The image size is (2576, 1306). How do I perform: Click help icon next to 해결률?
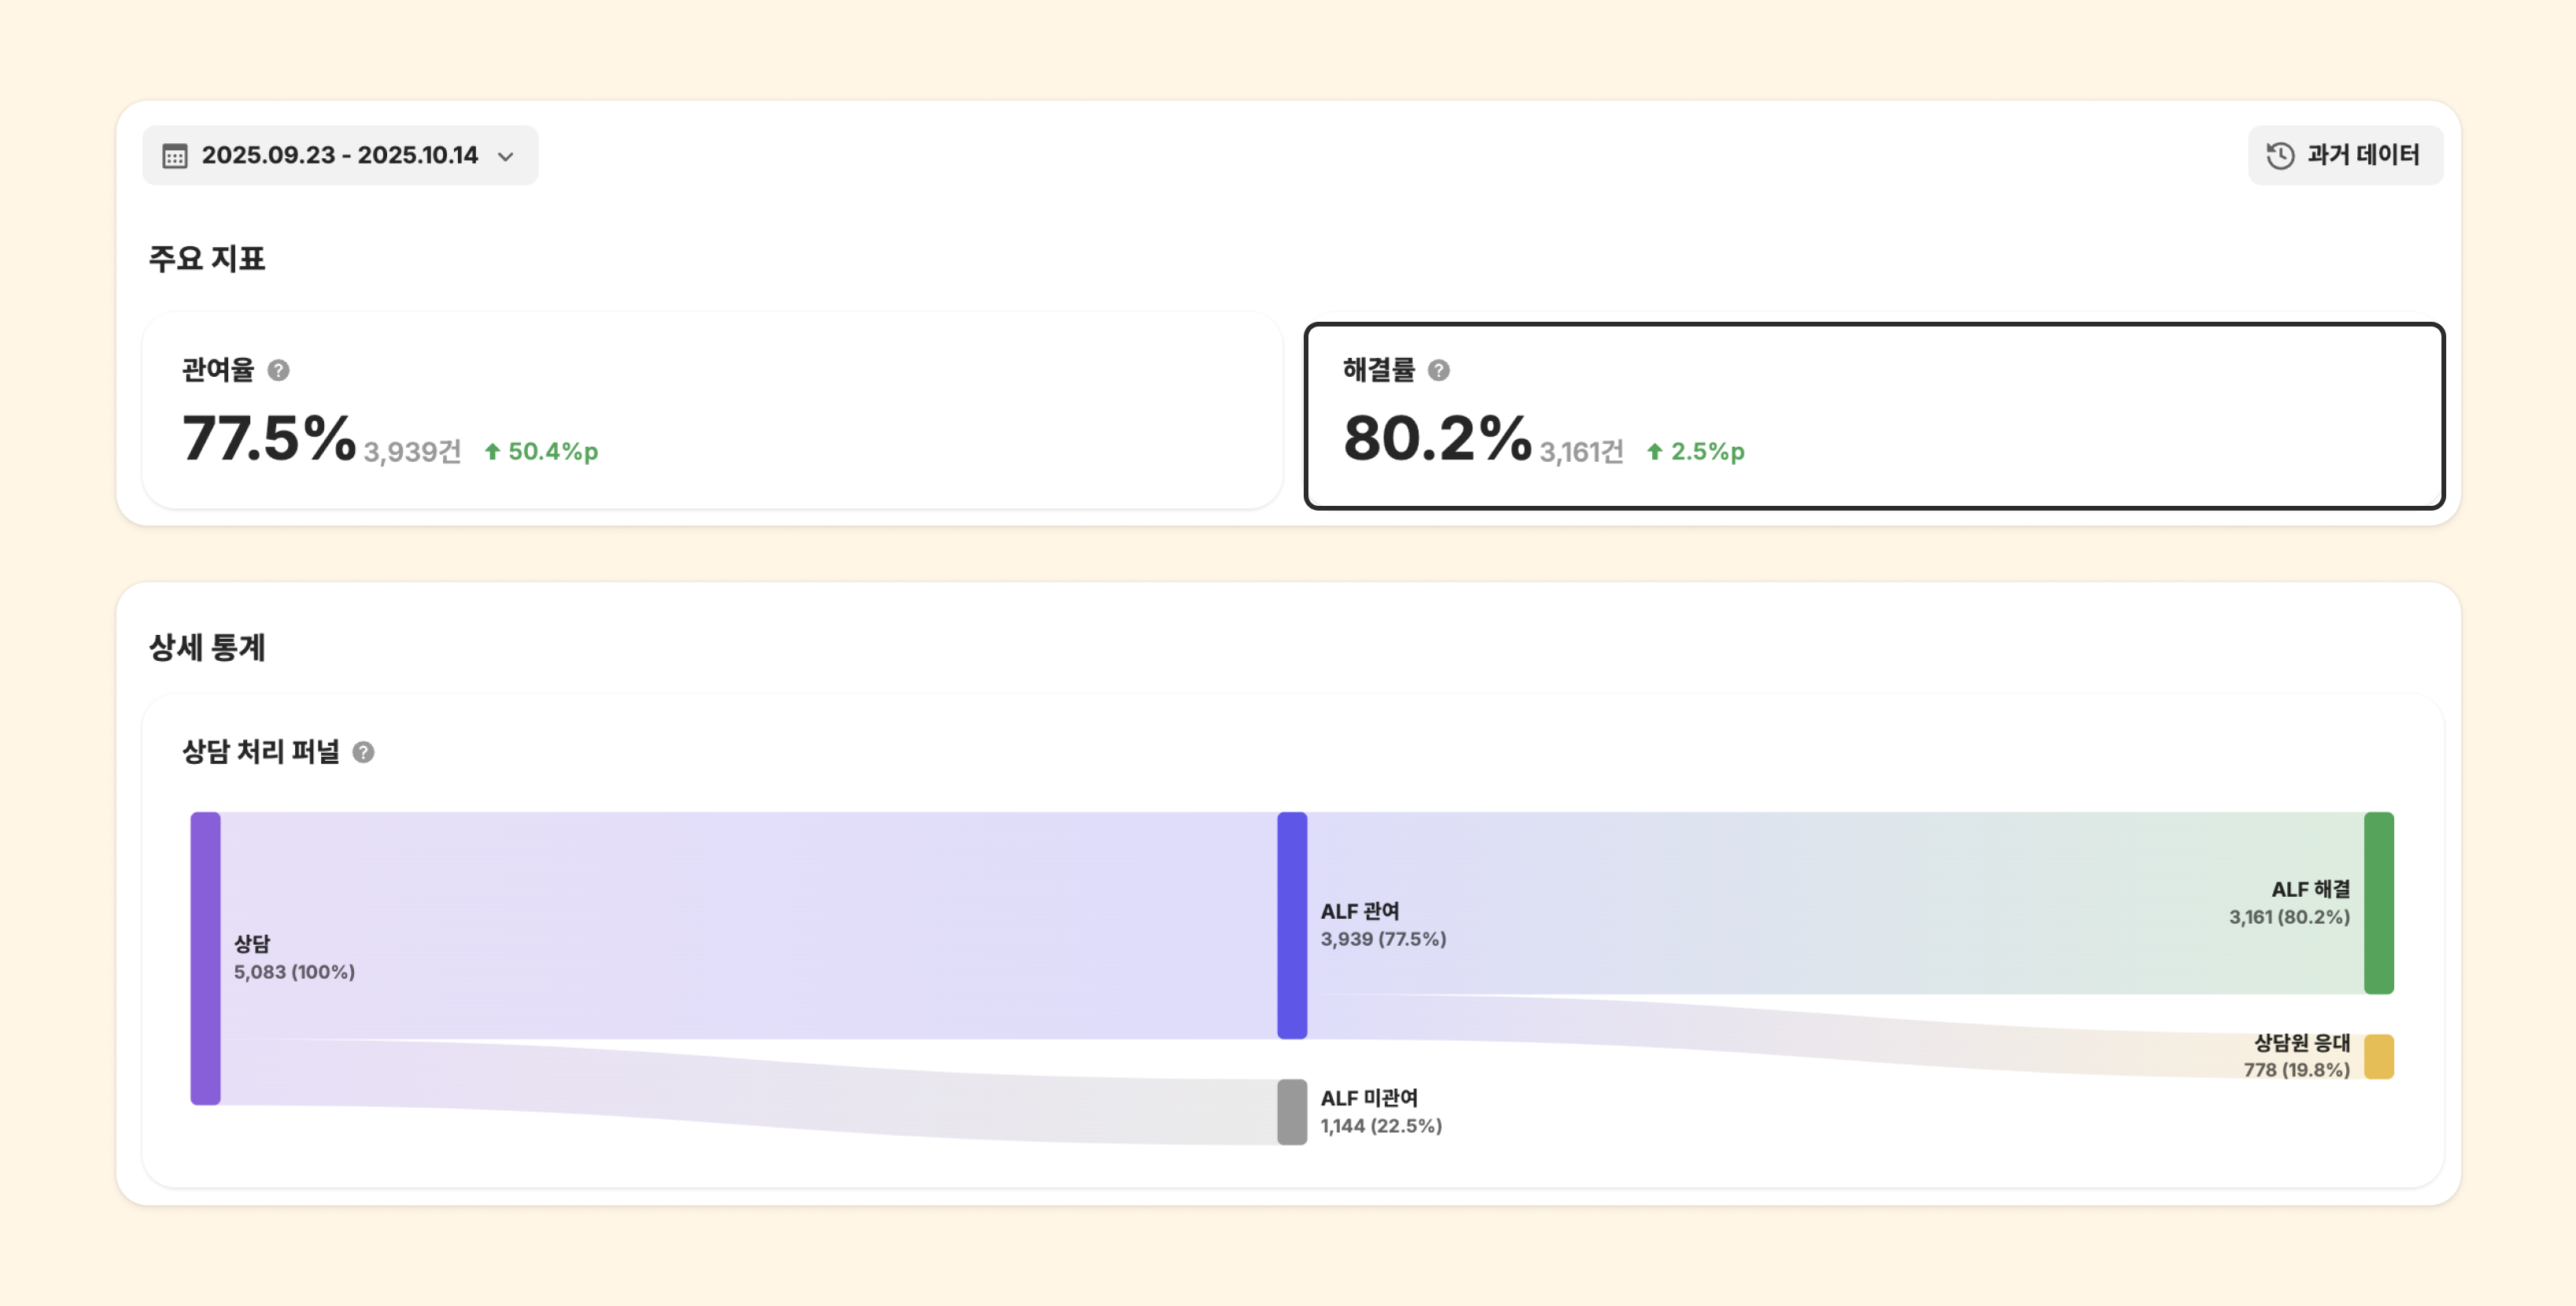[1438, 370]
